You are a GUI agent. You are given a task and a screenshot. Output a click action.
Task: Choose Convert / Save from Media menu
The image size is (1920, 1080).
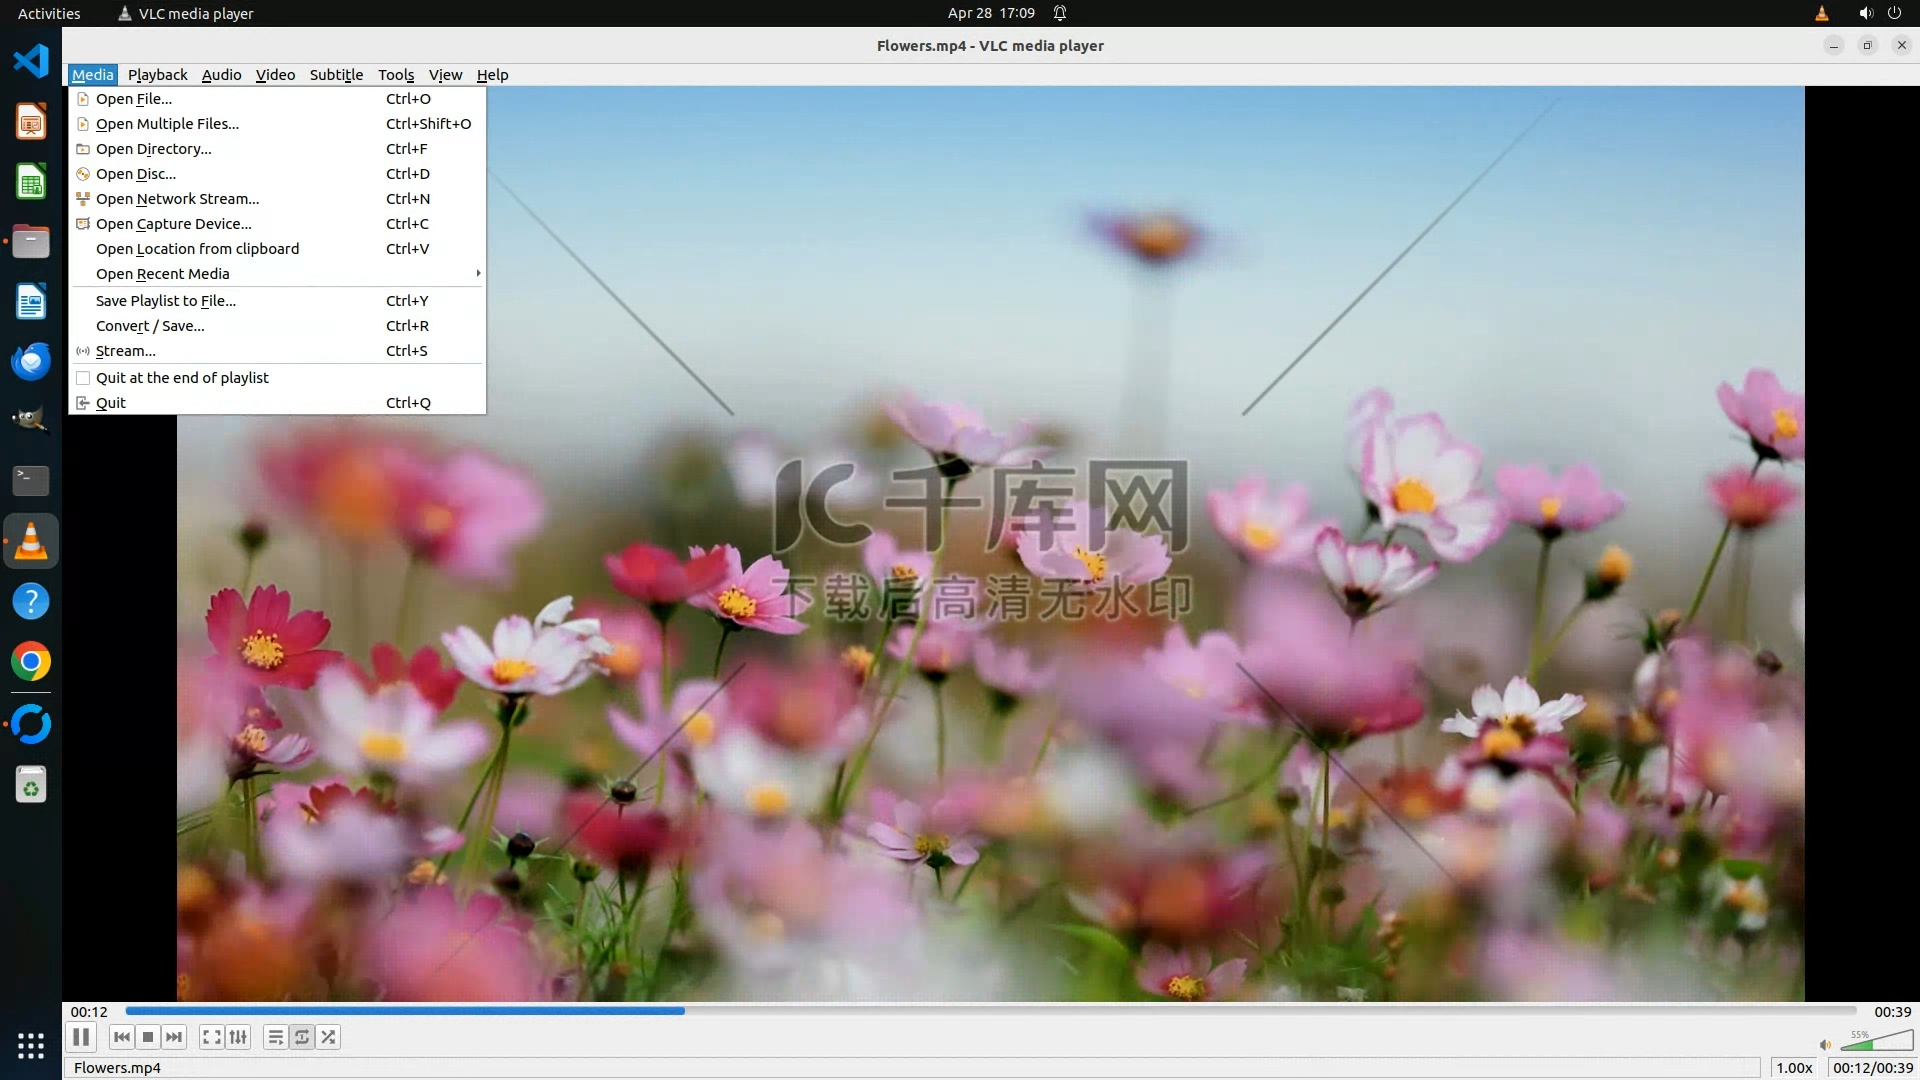150,326
